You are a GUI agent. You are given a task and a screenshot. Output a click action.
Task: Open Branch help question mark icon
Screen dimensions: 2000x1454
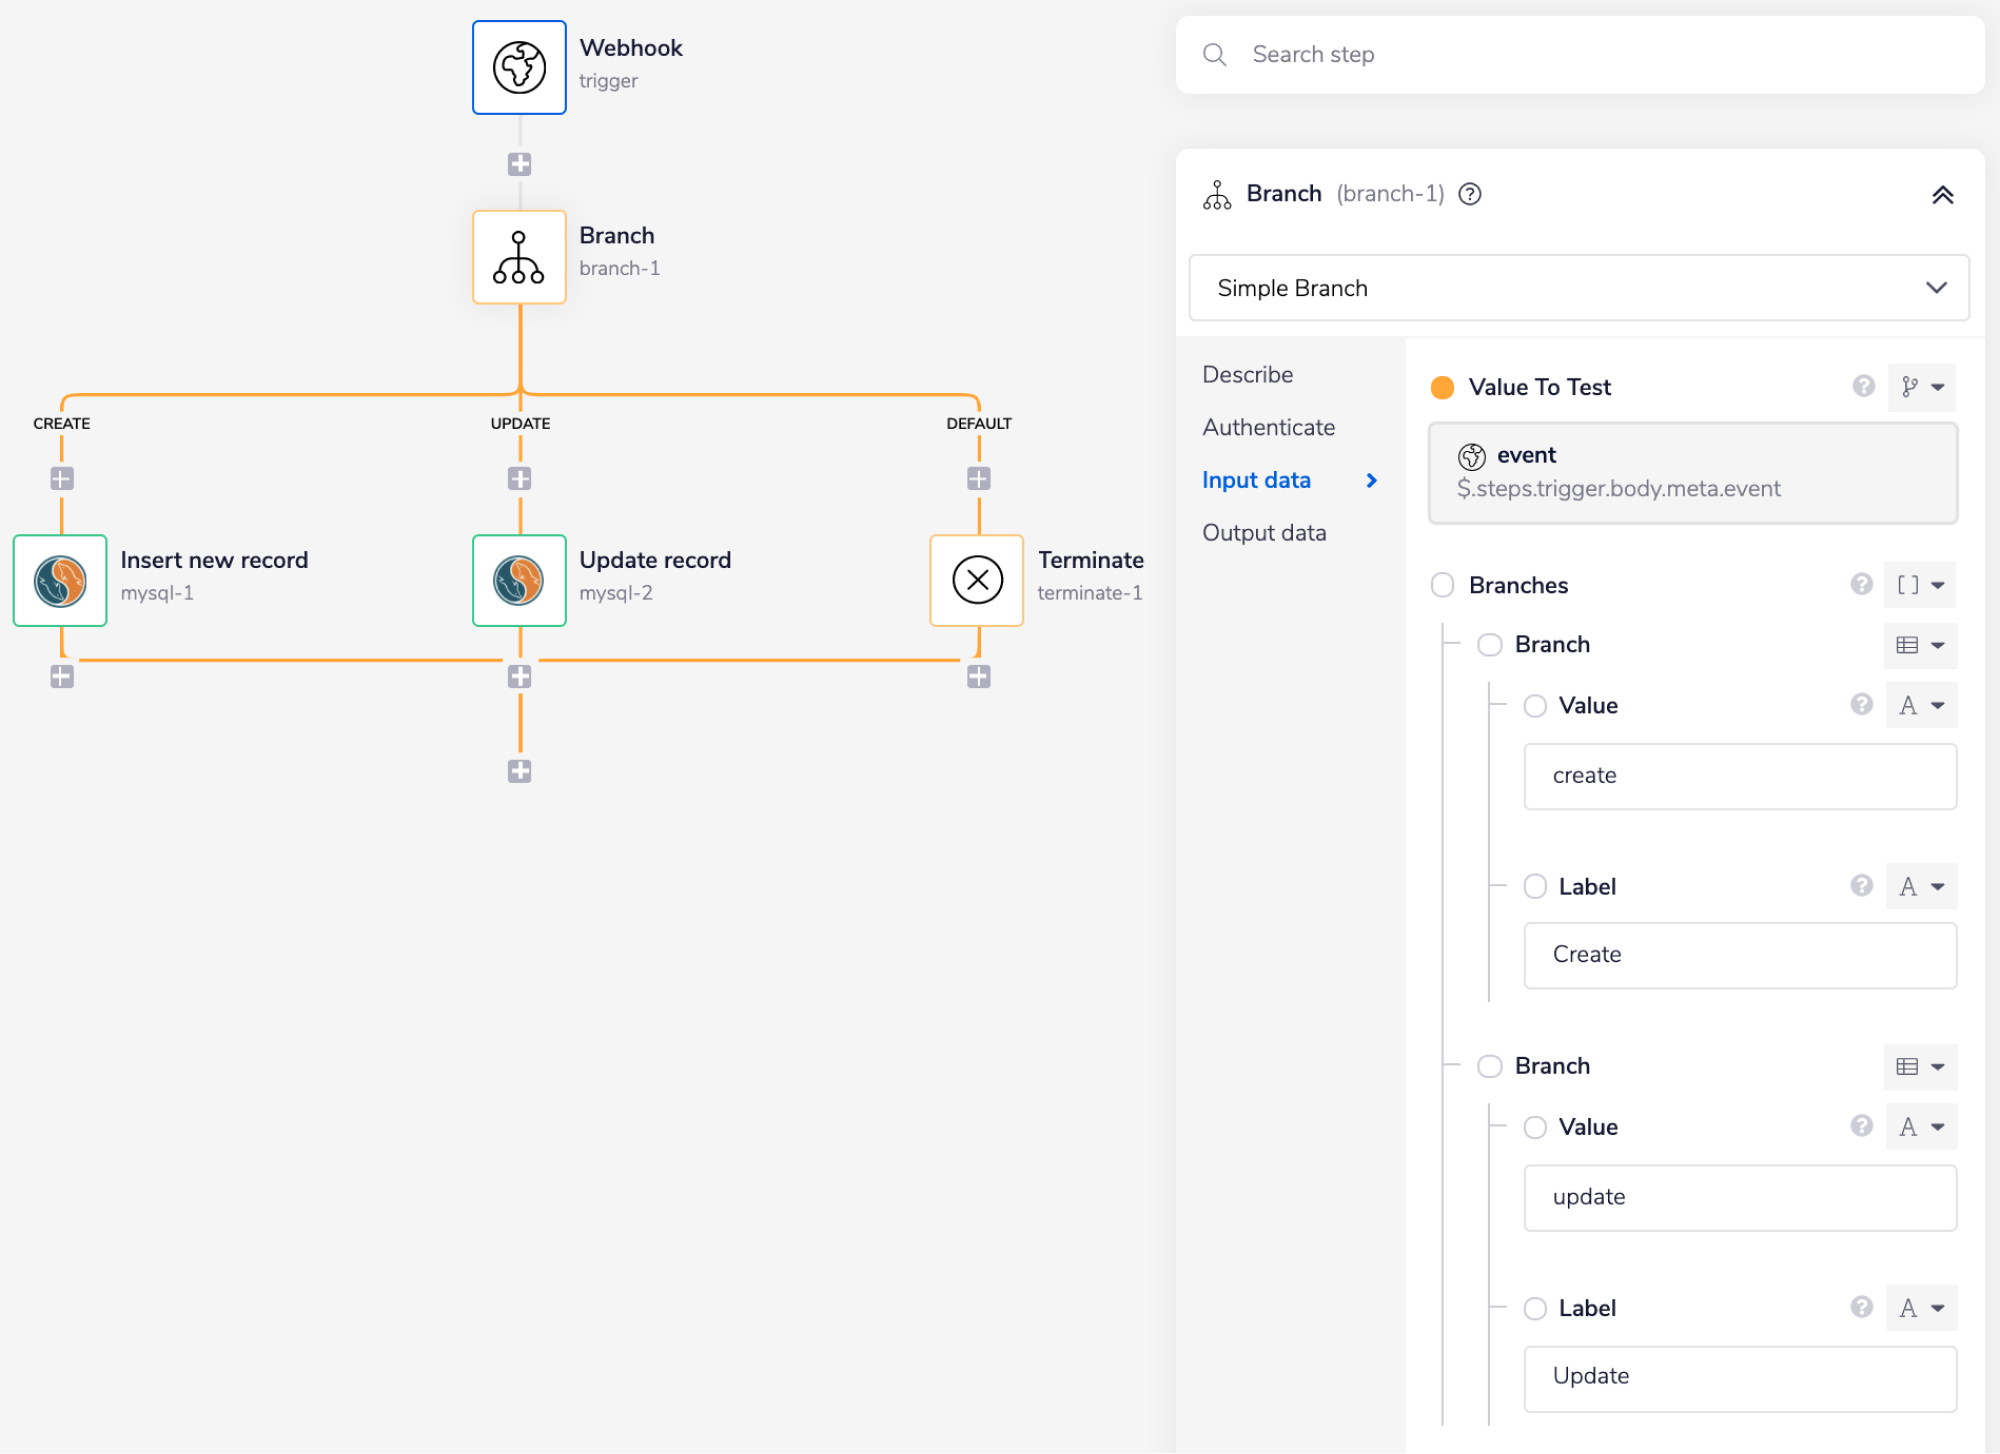point(1469,194)
